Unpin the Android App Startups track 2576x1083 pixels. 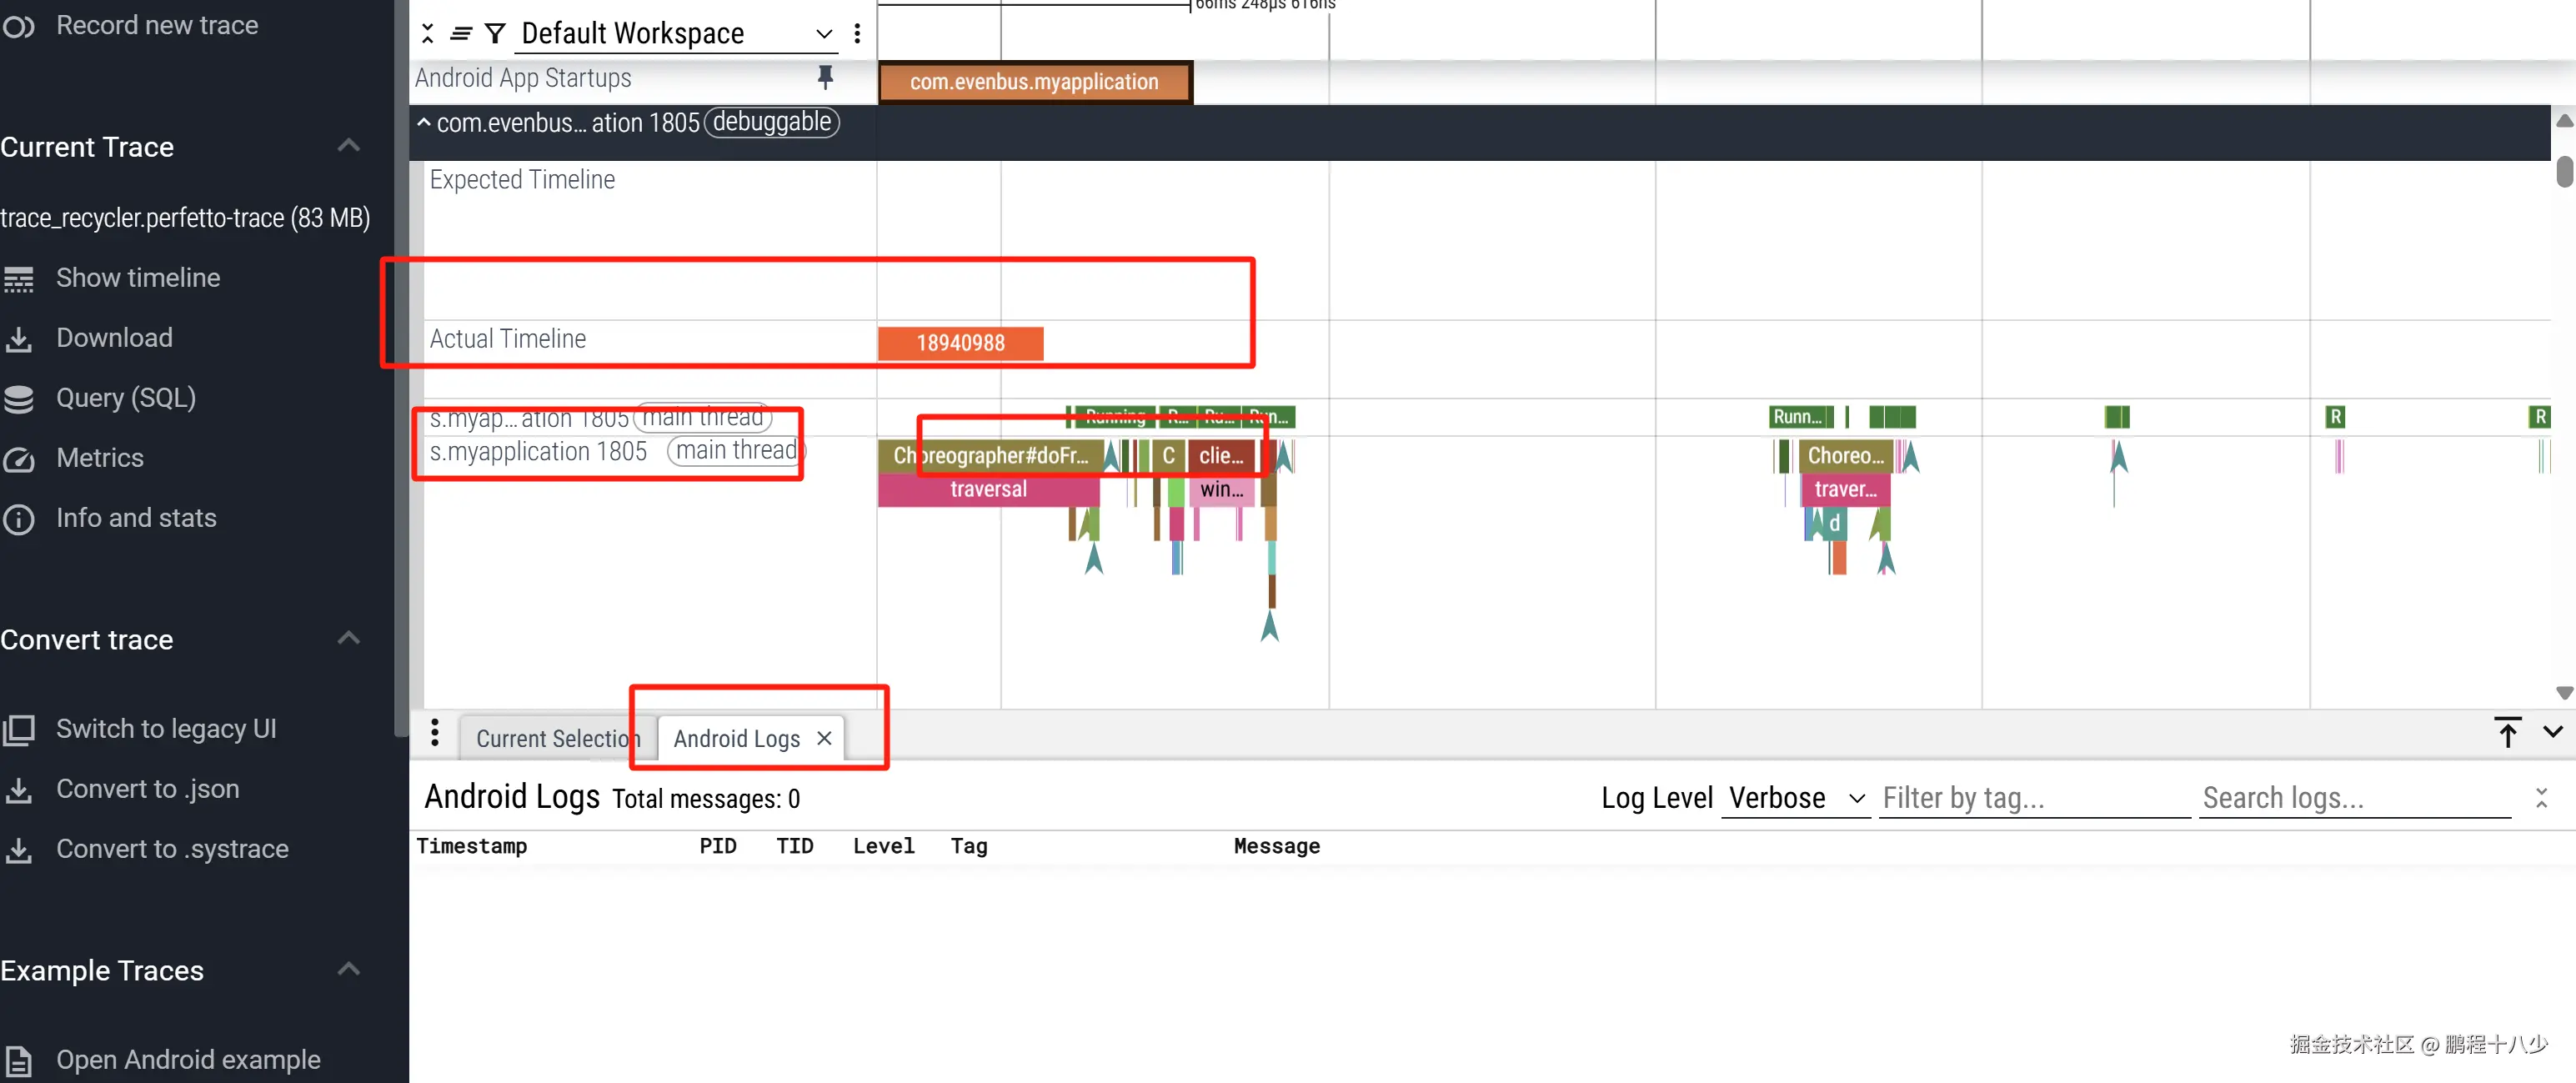click(x=825, y=77)
